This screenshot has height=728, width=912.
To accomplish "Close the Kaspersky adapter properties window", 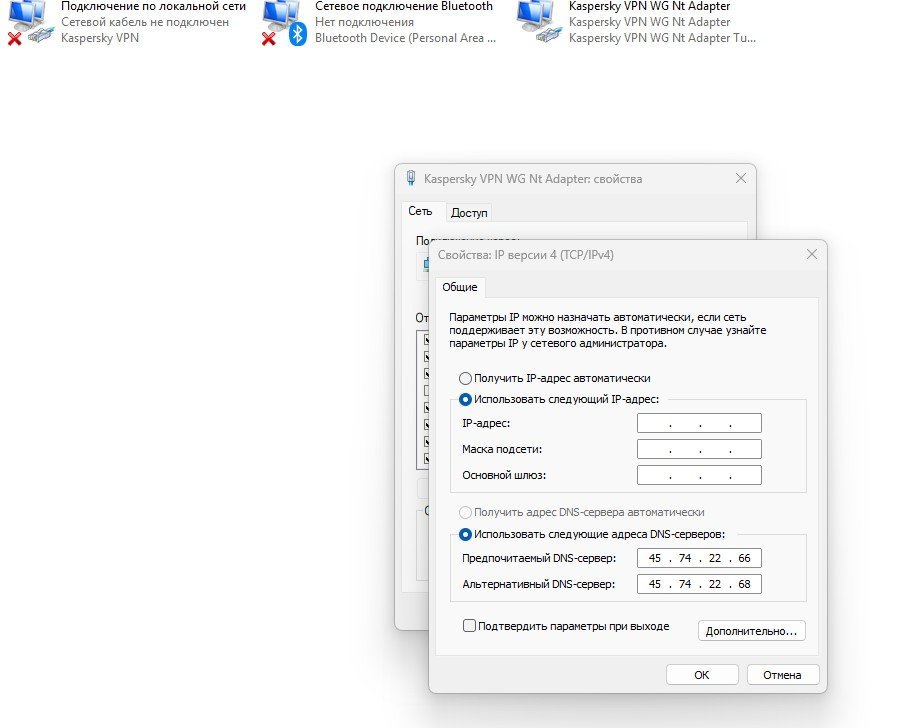I will [x=741, y=179].
